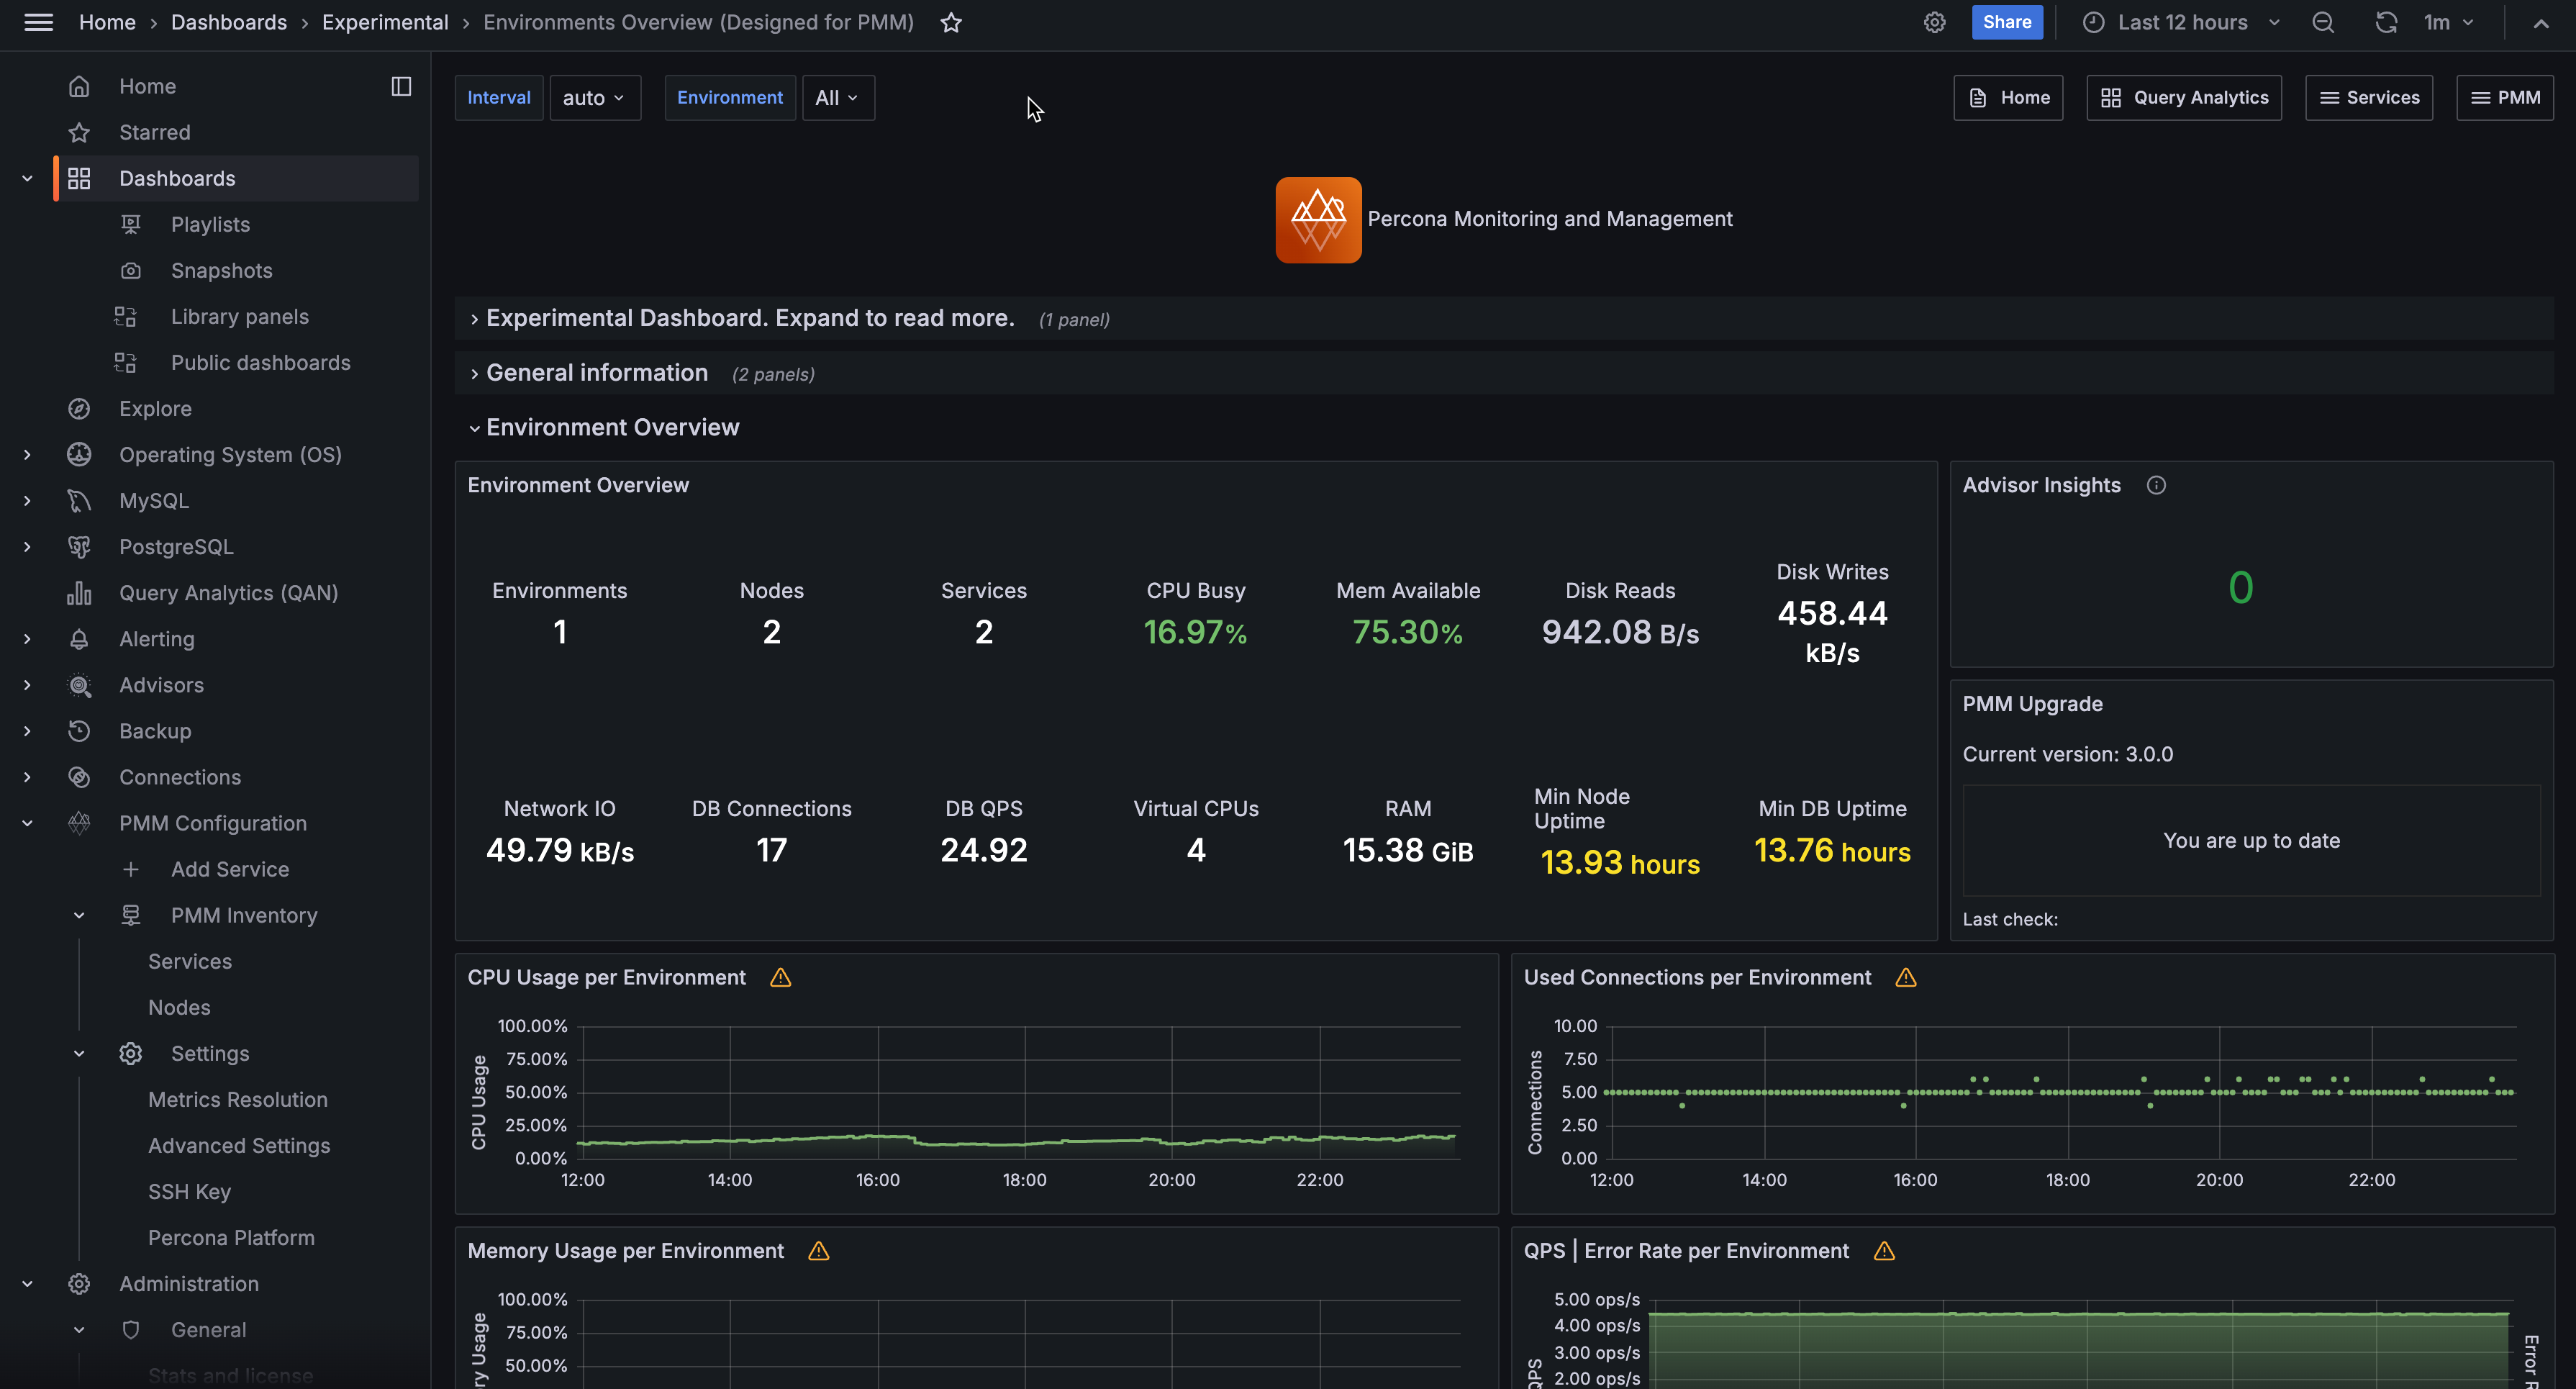Viewport: 2576px width, 1389px height.
Task: Undock the sidebar navigation panel
Action: (401, 87)
